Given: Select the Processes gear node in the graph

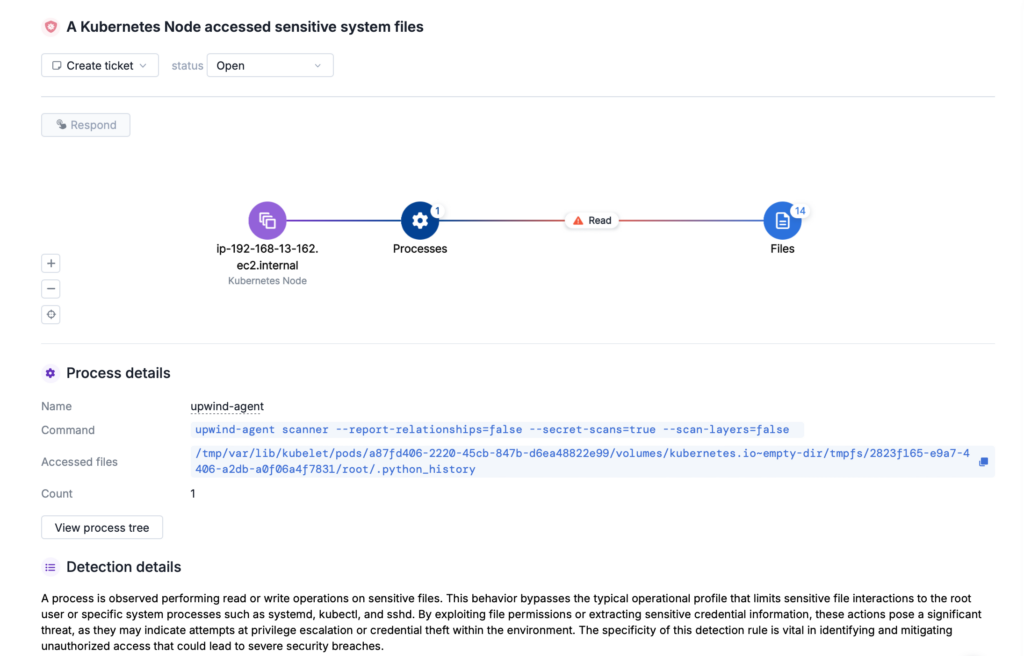Looking at the screenshot, I should click(419, 220).
